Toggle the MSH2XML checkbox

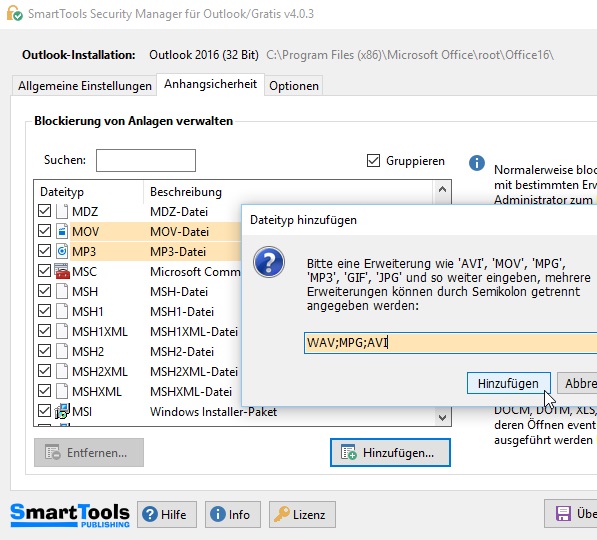[45, 371]
